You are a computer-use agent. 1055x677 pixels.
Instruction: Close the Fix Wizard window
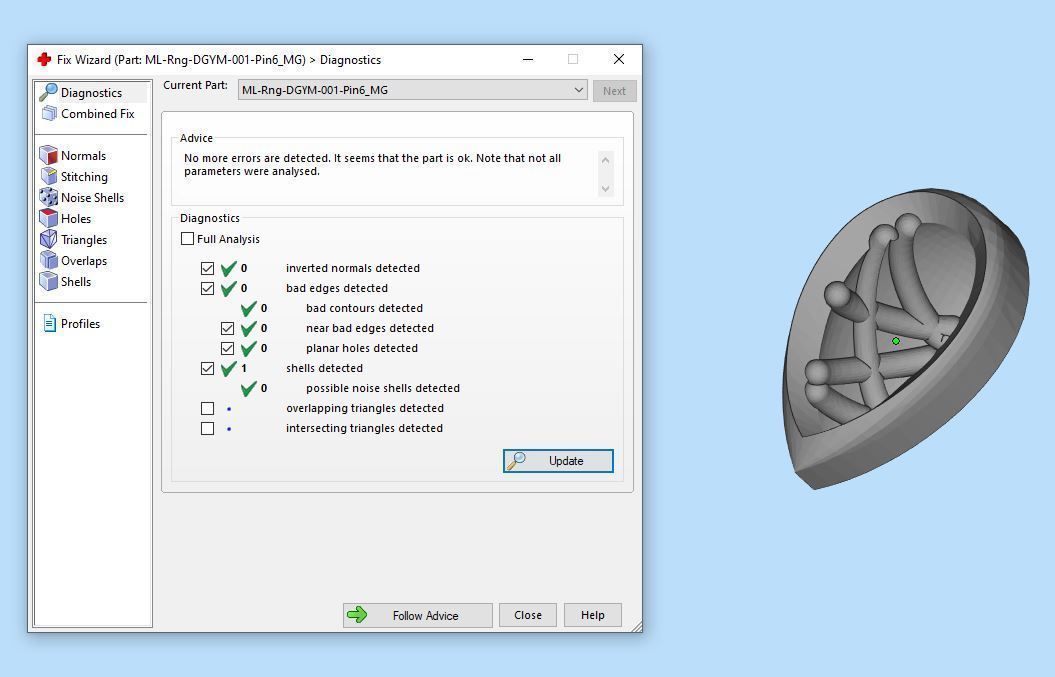pyautogui.click(x=619, y=59)
